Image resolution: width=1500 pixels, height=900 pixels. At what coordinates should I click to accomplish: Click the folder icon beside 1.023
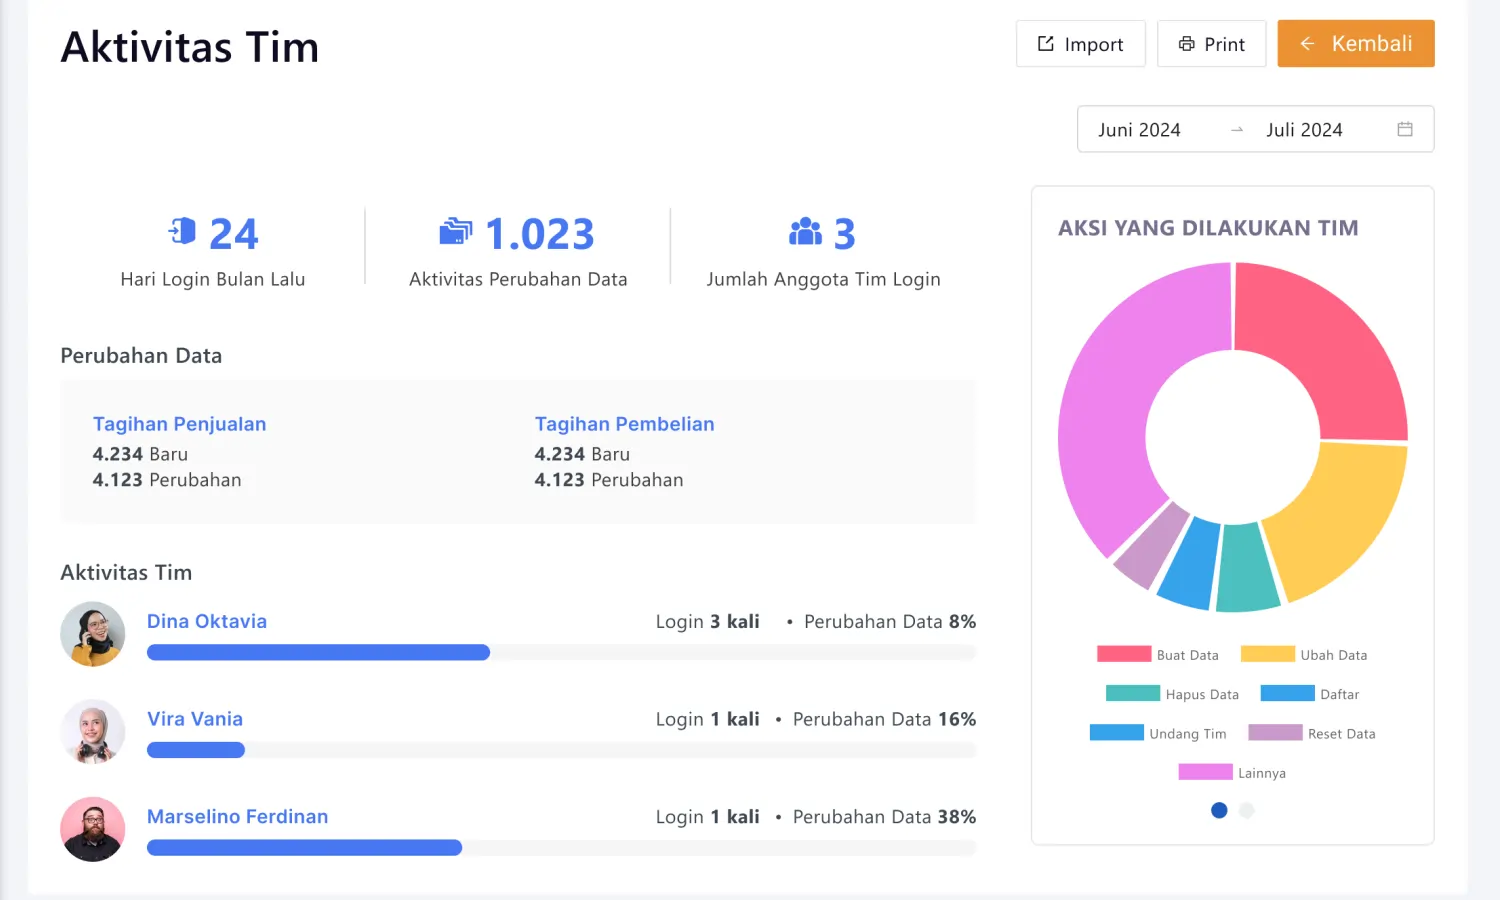tap(456, 232)
